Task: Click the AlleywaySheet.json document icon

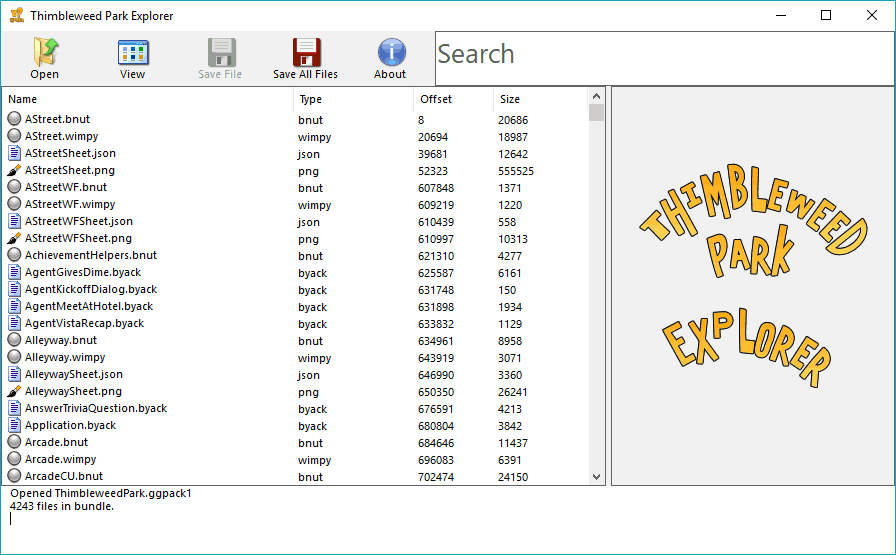Action: point(14,374)
